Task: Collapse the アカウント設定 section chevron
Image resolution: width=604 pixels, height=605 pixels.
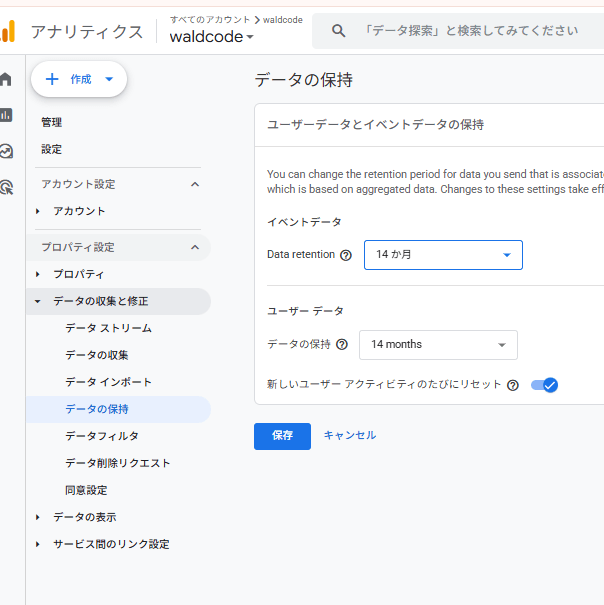Action: point(195,184)
